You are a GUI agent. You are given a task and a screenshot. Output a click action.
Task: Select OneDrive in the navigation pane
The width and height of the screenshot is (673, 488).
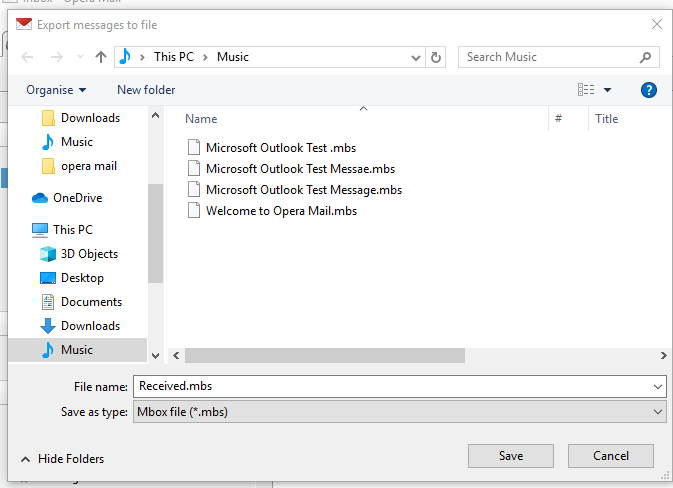click(x=67, y=198)
